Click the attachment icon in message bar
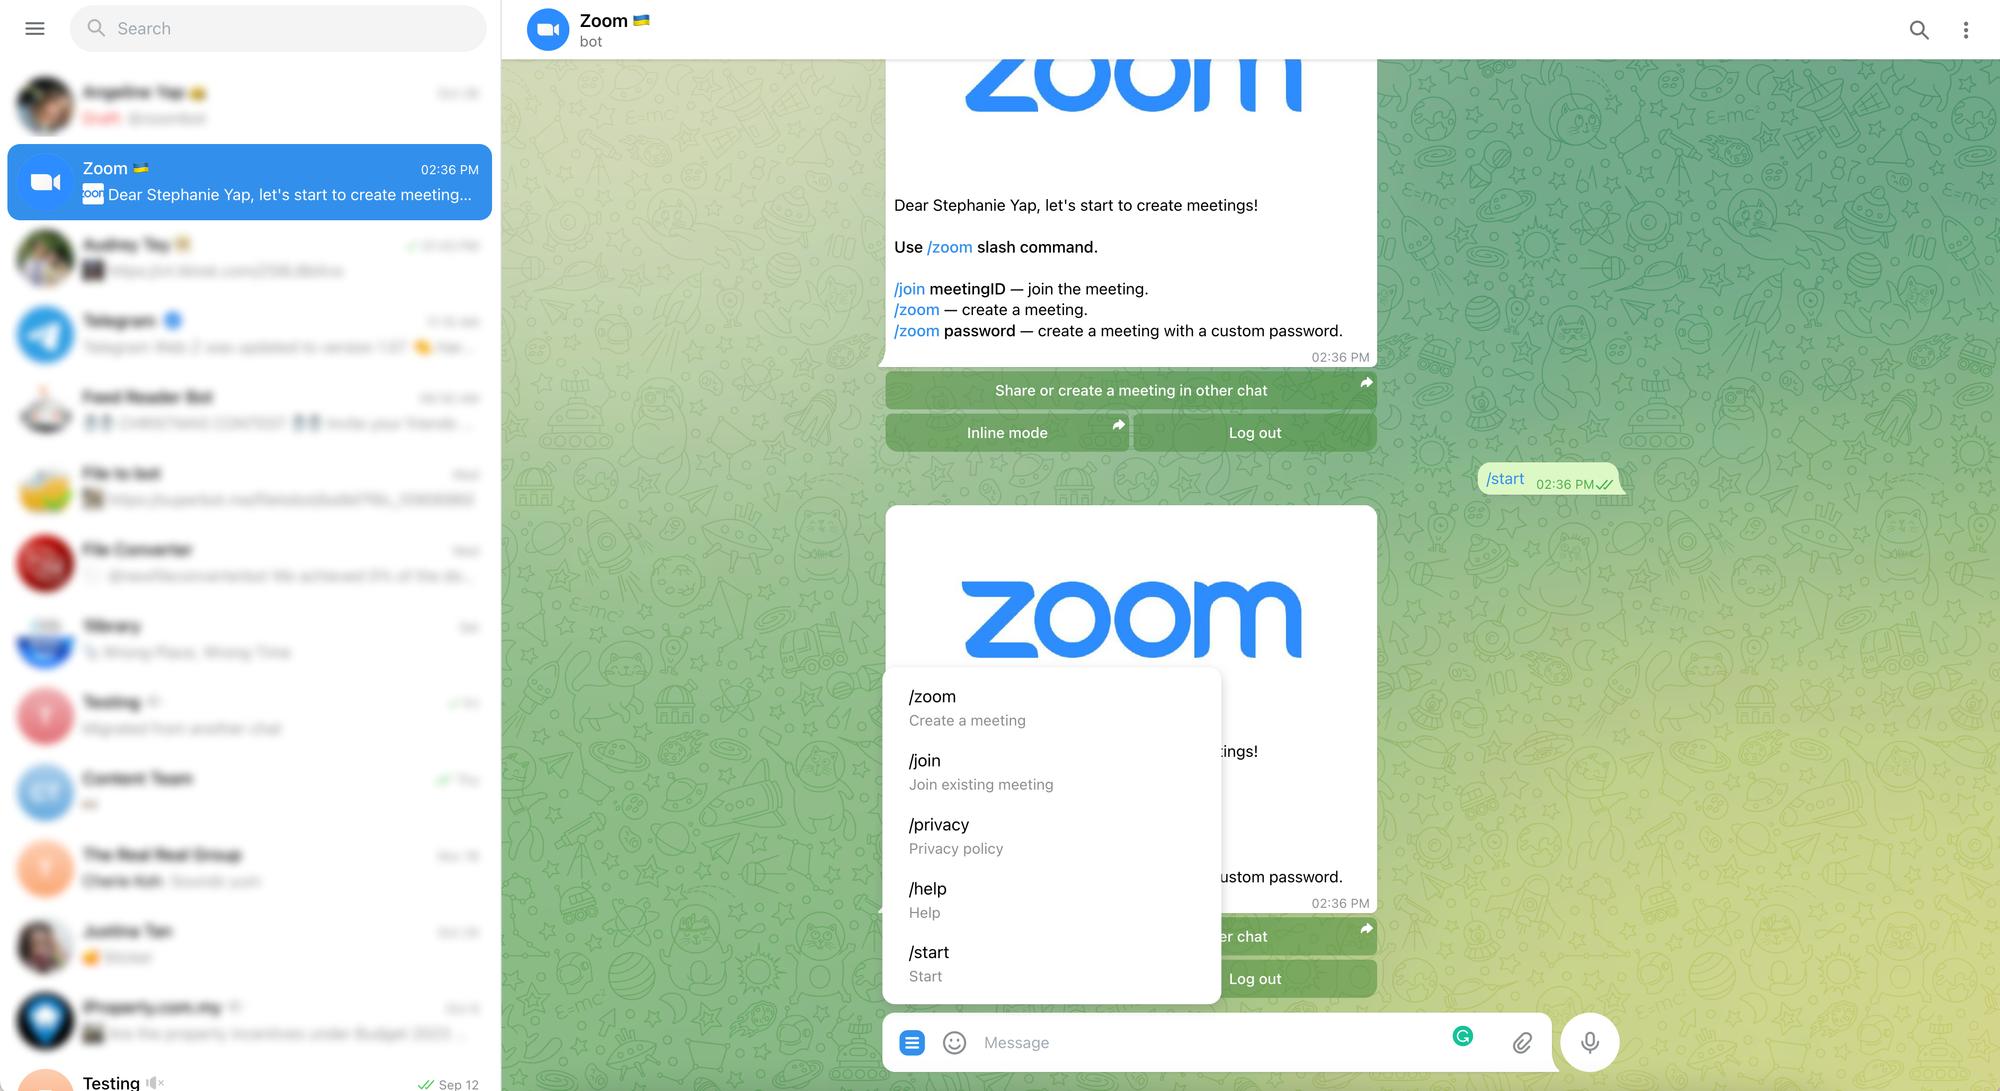Image resolution: width=2000 pixels, height=1091 pixels. pos(1520,1041)
